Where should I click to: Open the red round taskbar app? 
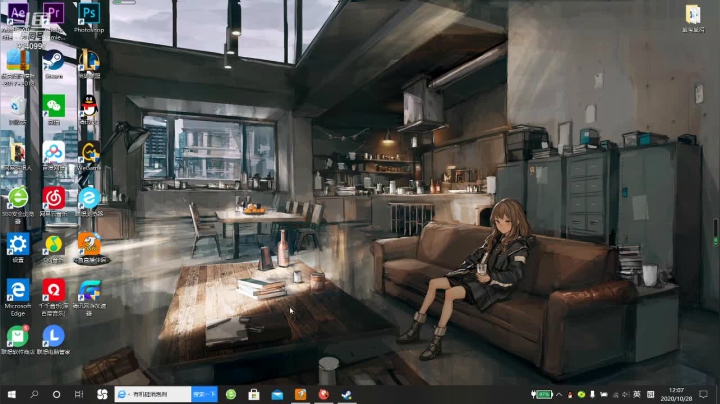click(x=324, y=394)
